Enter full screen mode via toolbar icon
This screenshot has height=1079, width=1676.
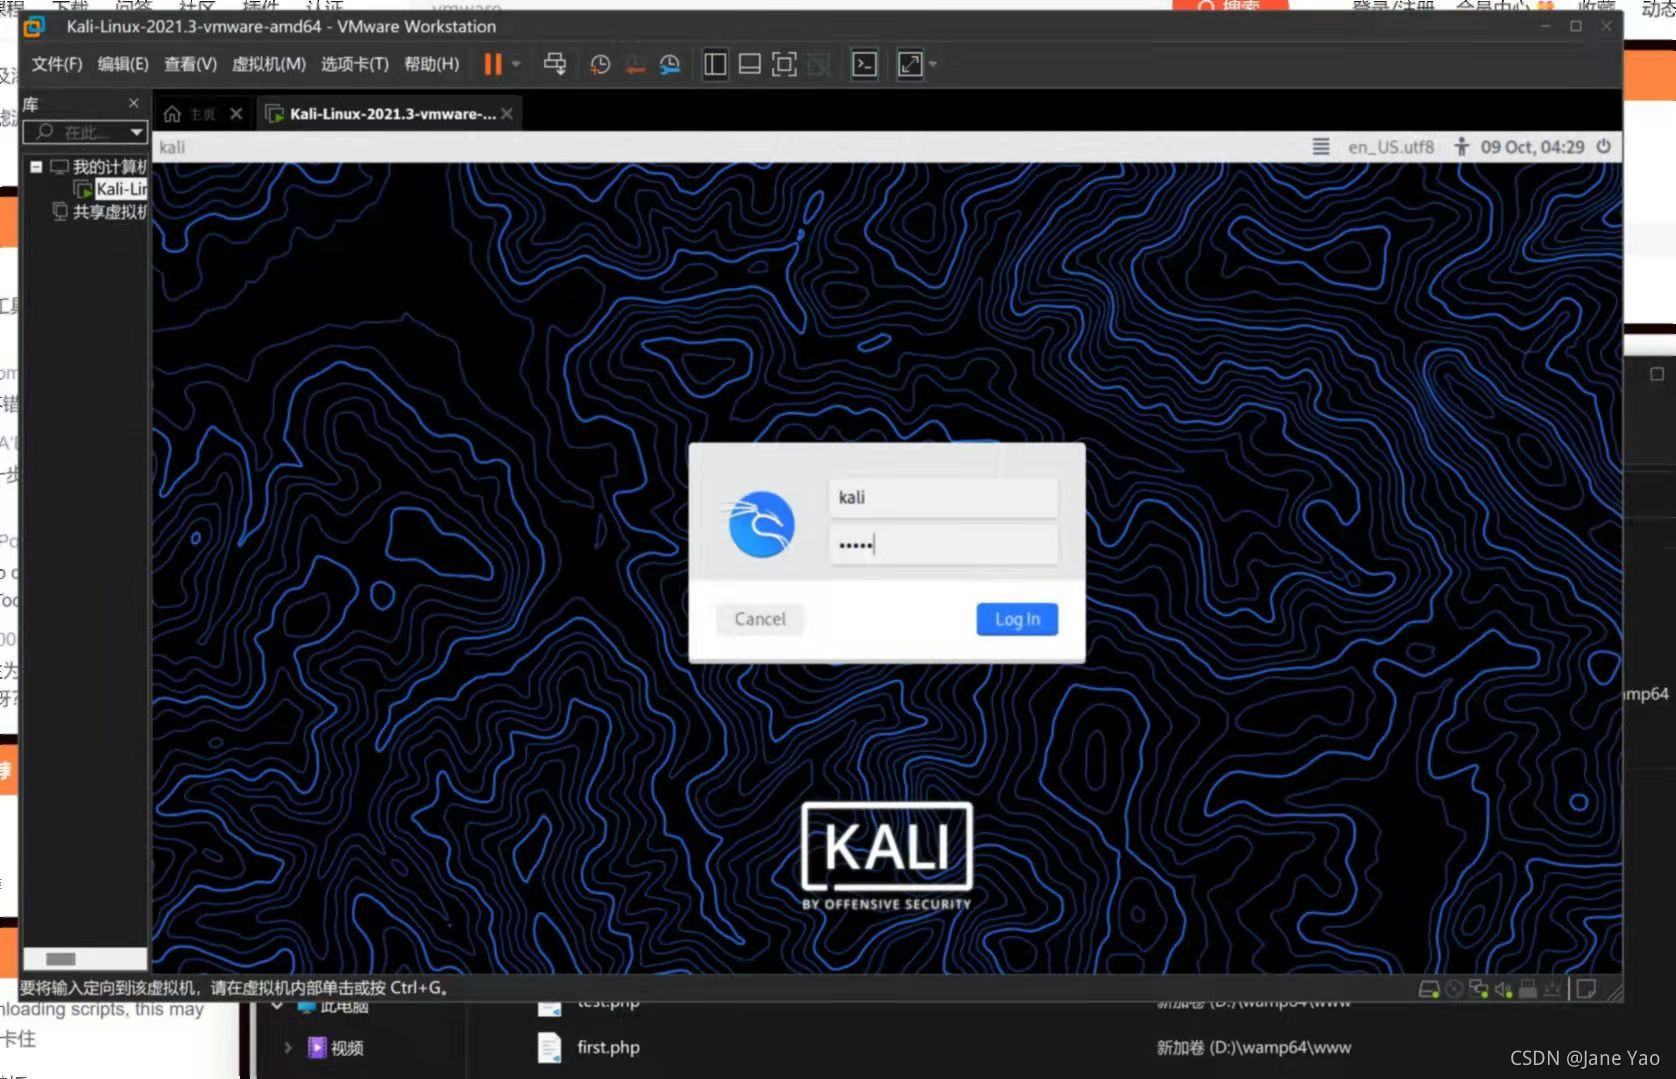click(x=785, y=65)
